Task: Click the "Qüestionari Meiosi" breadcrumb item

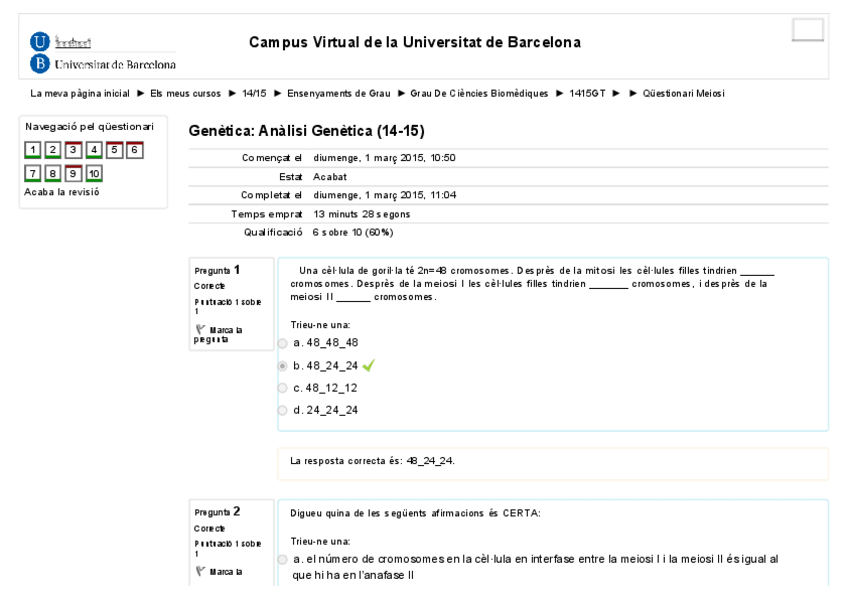Action: (x=683, y=94)
